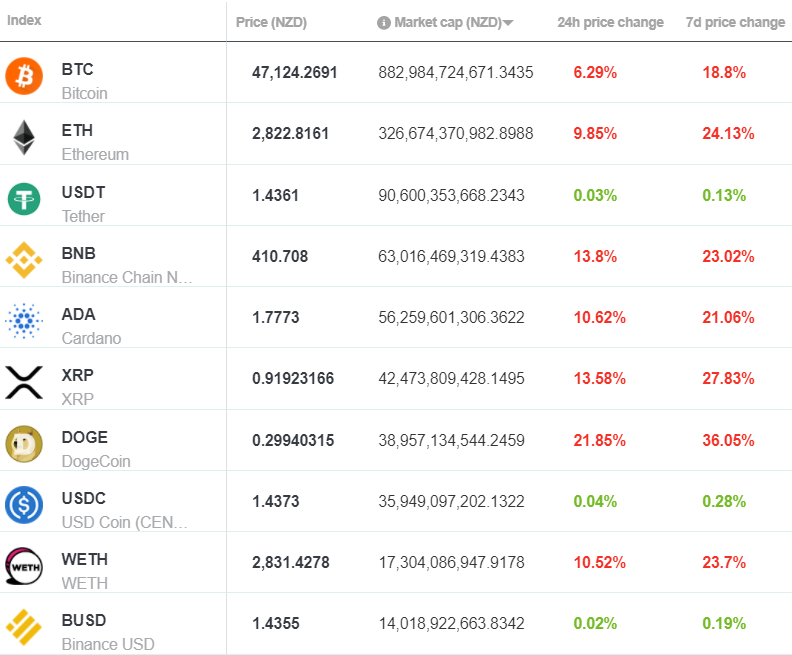This screenshot has width=792, height=655.
Task: Click the Dogecoin logo icon
Action: point(24,444)
